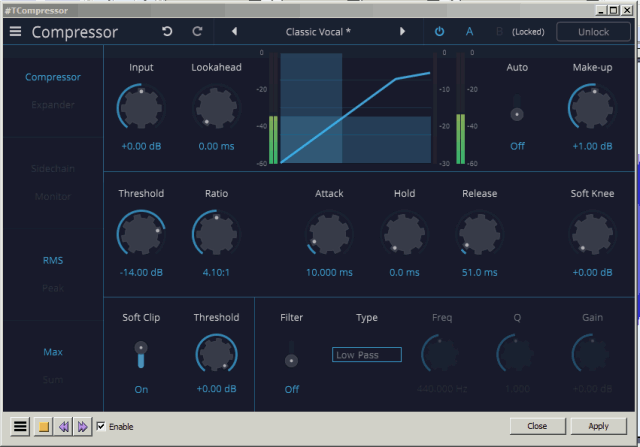Open the Classic Vocal preset name
The image size is (640, 447).
click(318, 32)
